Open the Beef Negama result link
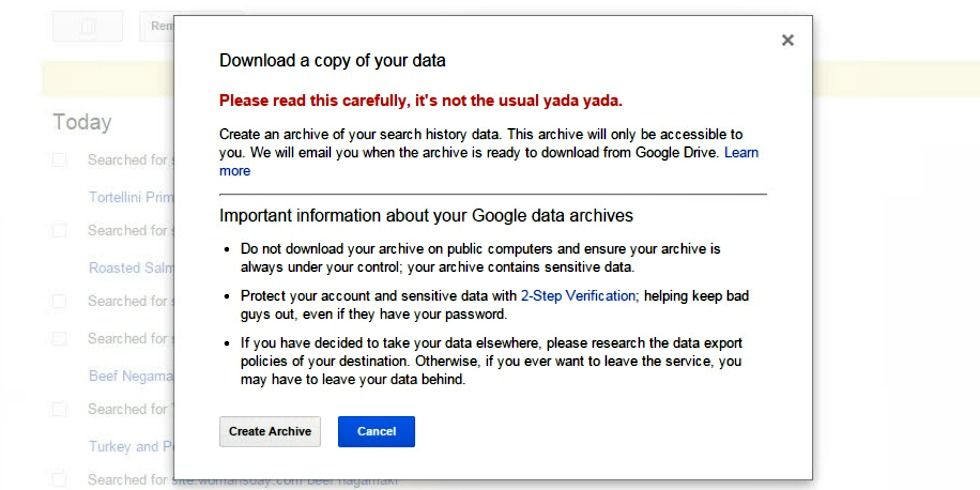The image size is (980, 490). (131, 376)
